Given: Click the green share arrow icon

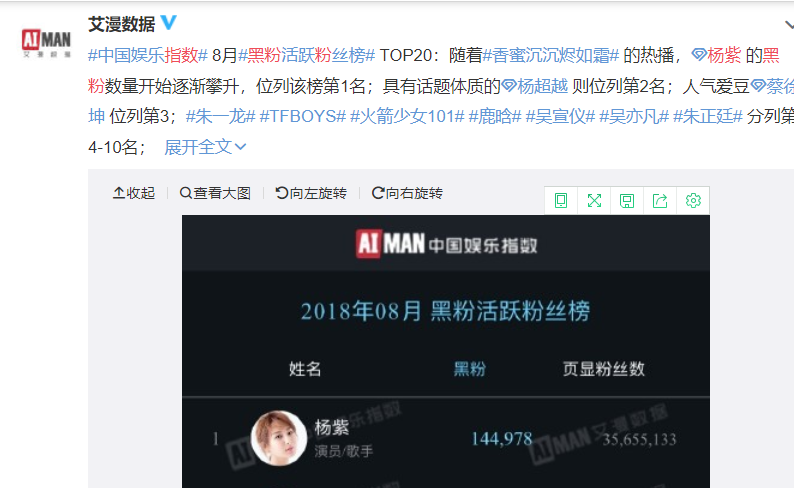Looking at the screenshot, I should pos(660,201).
